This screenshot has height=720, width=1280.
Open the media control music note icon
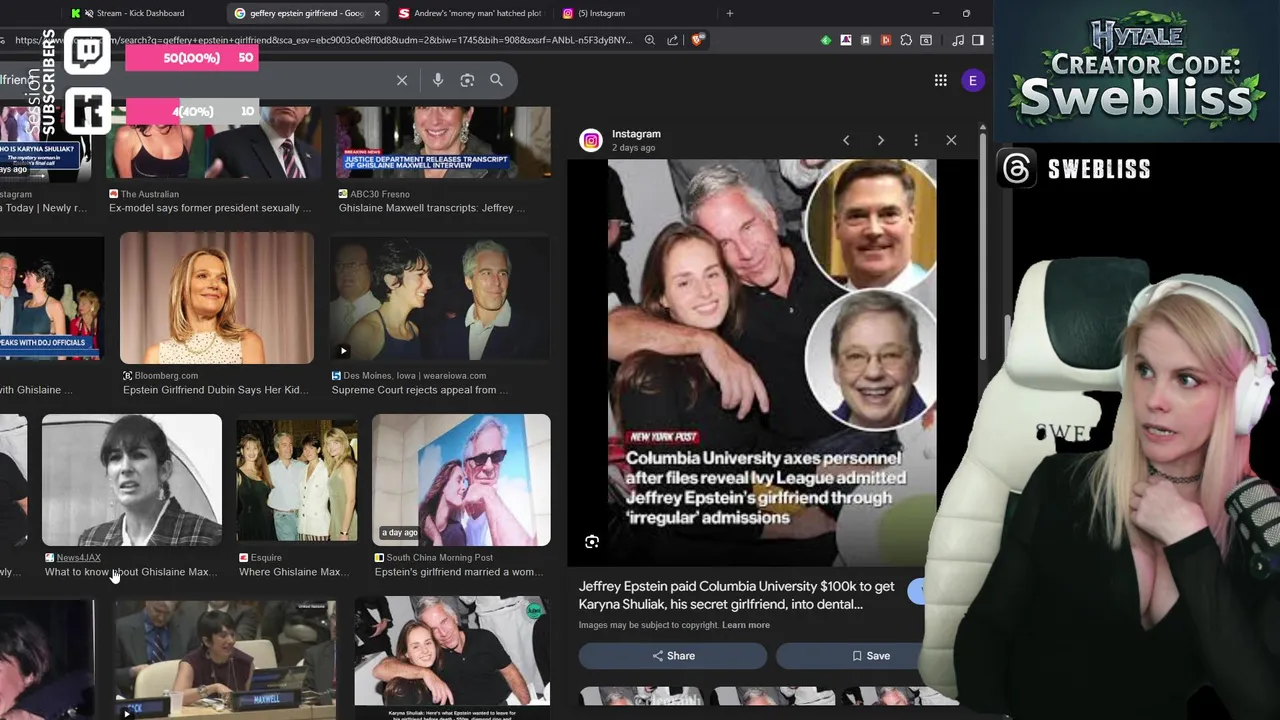958,40
